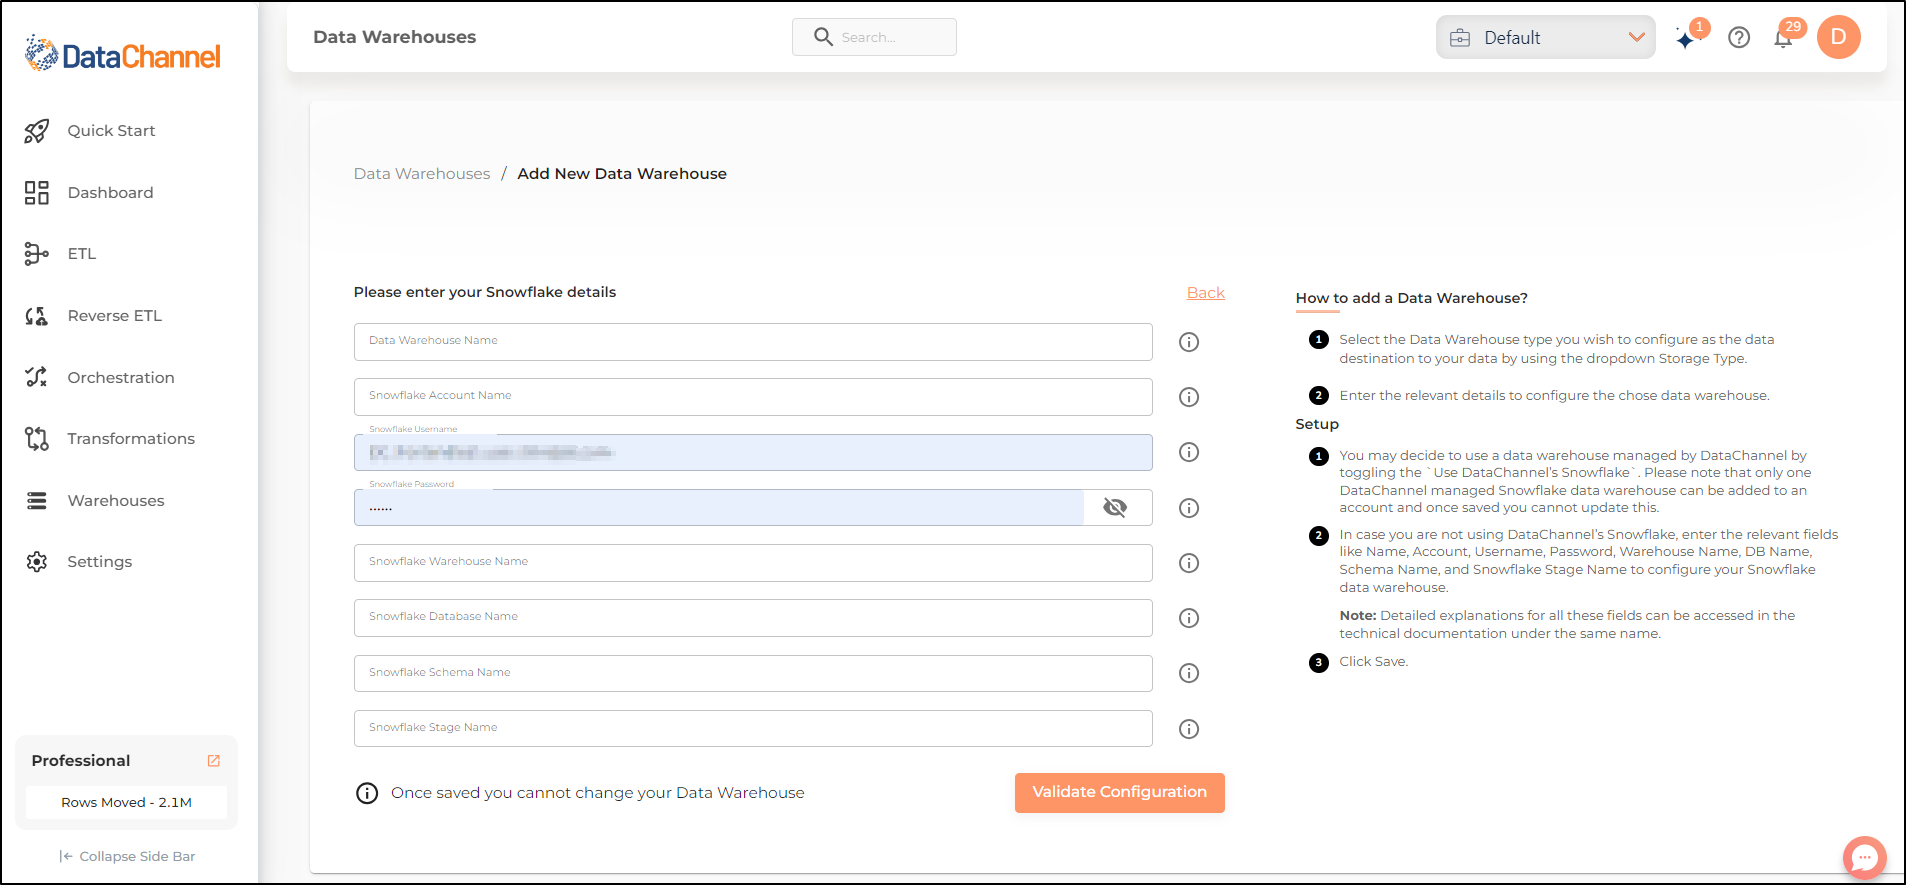This screenshot has width=1906, height=885.
Task: Open Settings menu item
Action: (100, 562)
